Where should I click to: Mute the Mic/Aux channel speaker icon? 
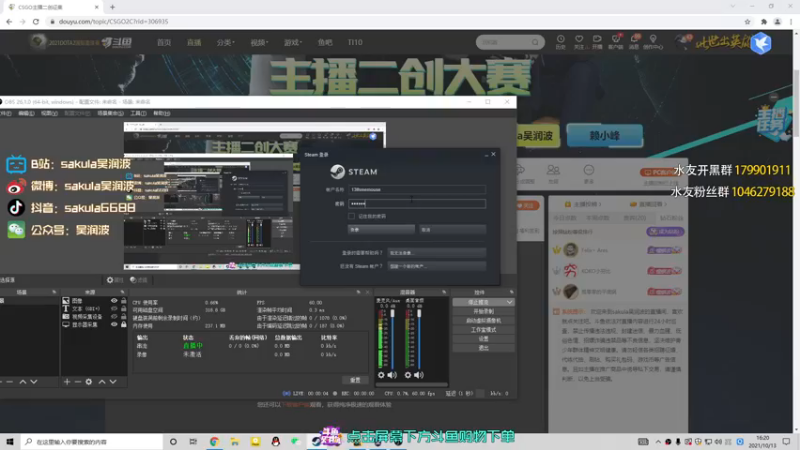(x=392, y=375)
